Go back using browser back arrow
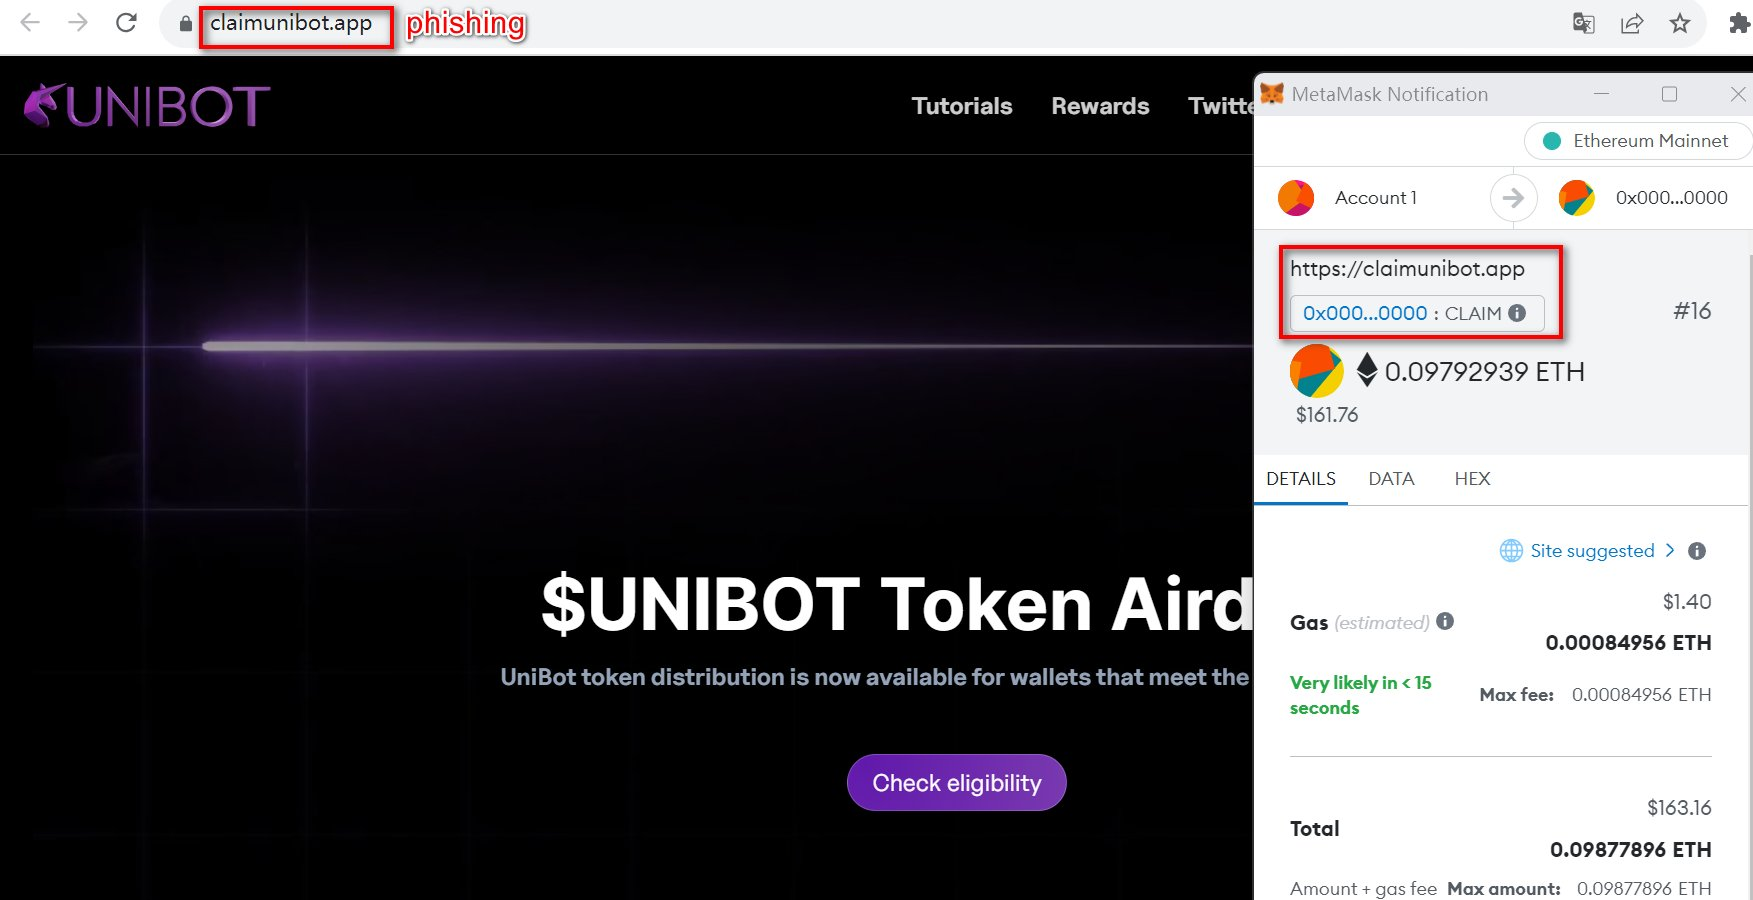This screenshot has width=1753, height=900. click(30, 23)
